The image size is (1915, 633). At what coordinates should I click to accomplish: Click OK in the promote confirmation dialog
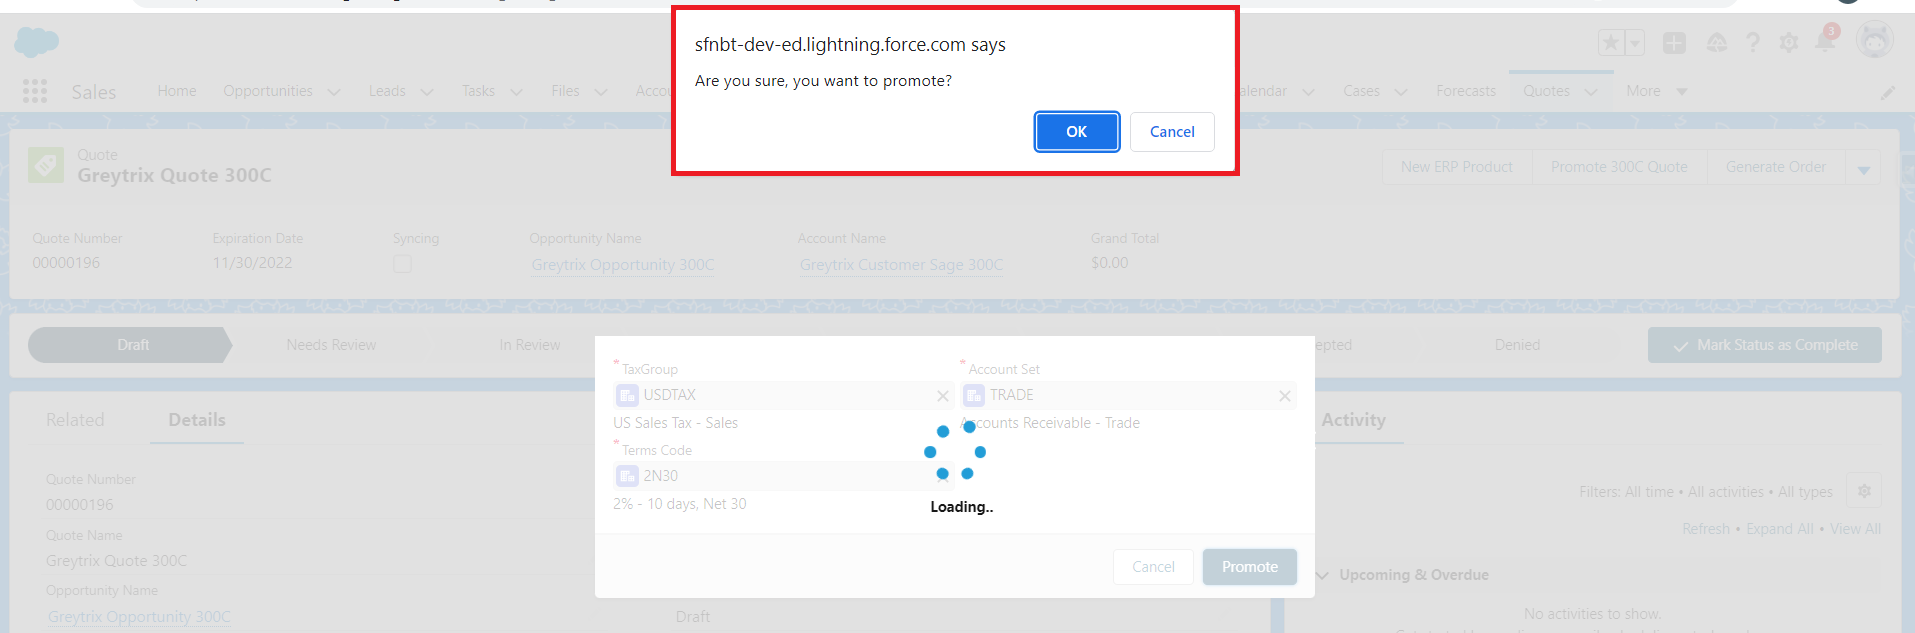pyautogui.click(x=1077, y=132)
